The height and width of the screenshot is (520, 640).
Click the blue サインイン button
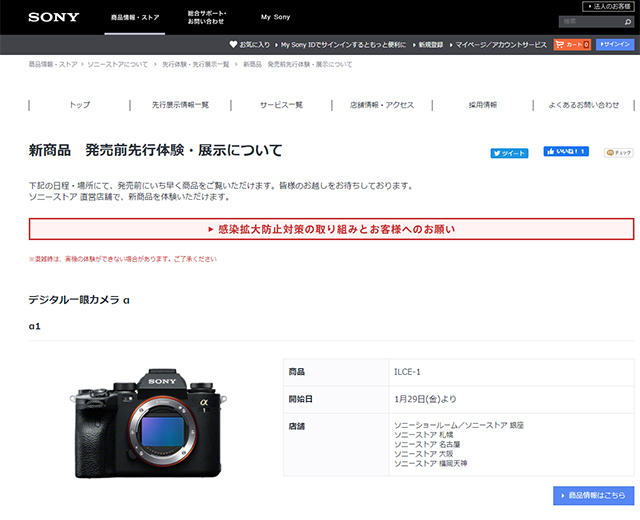tap(615, 45)
